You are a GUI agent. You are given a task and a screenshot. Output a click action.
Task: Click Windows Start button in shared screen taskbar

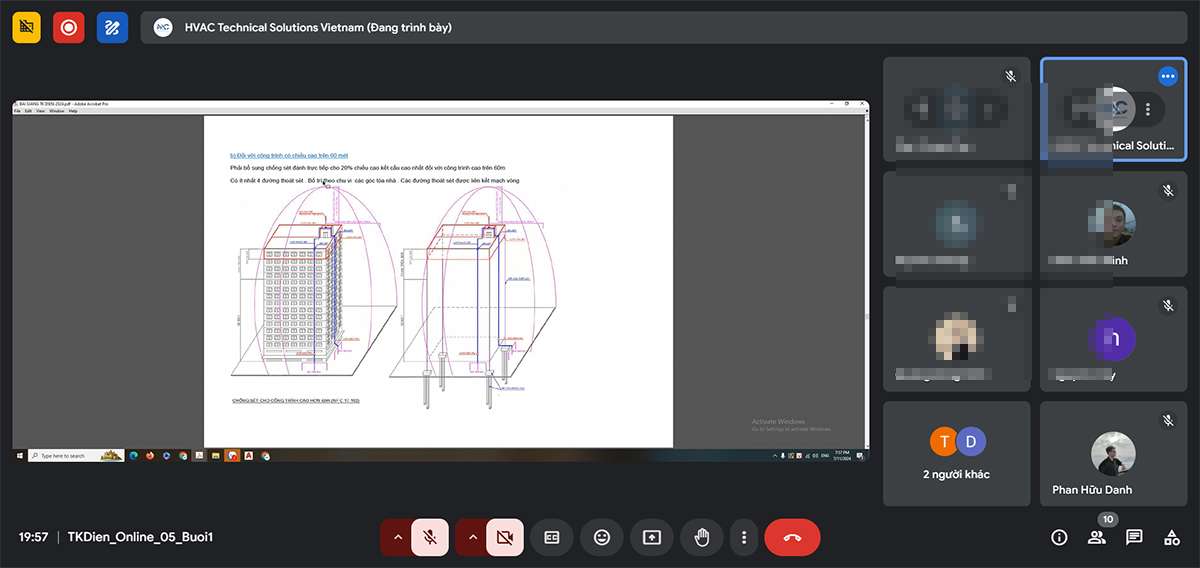(19, 455)
